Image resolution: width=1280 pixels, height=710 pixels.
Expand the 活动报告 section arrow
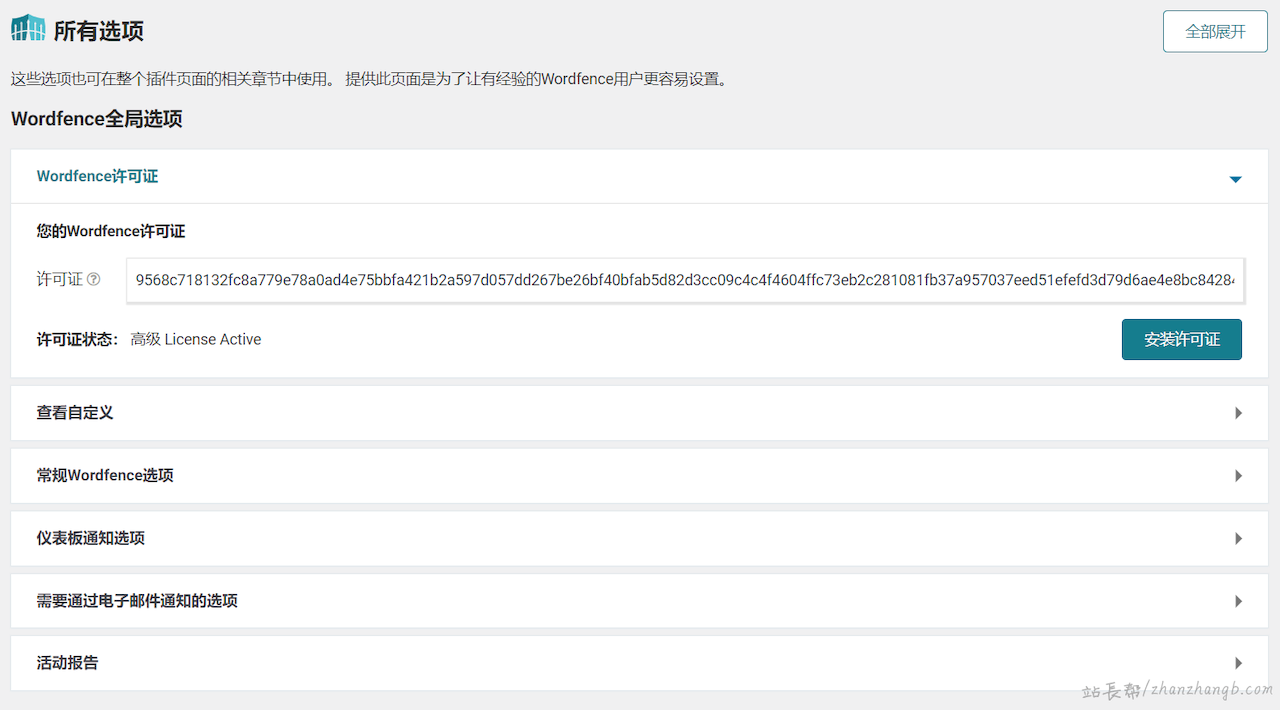[x=1238, y=663]
